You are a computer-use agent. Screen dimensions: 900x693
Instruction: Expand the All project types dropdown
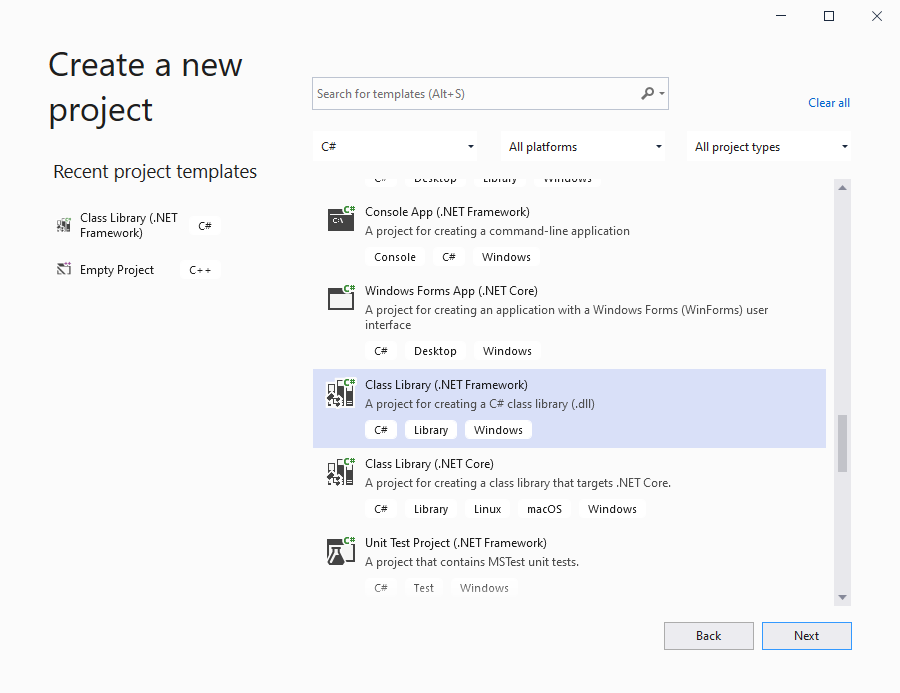click(768, 146)
